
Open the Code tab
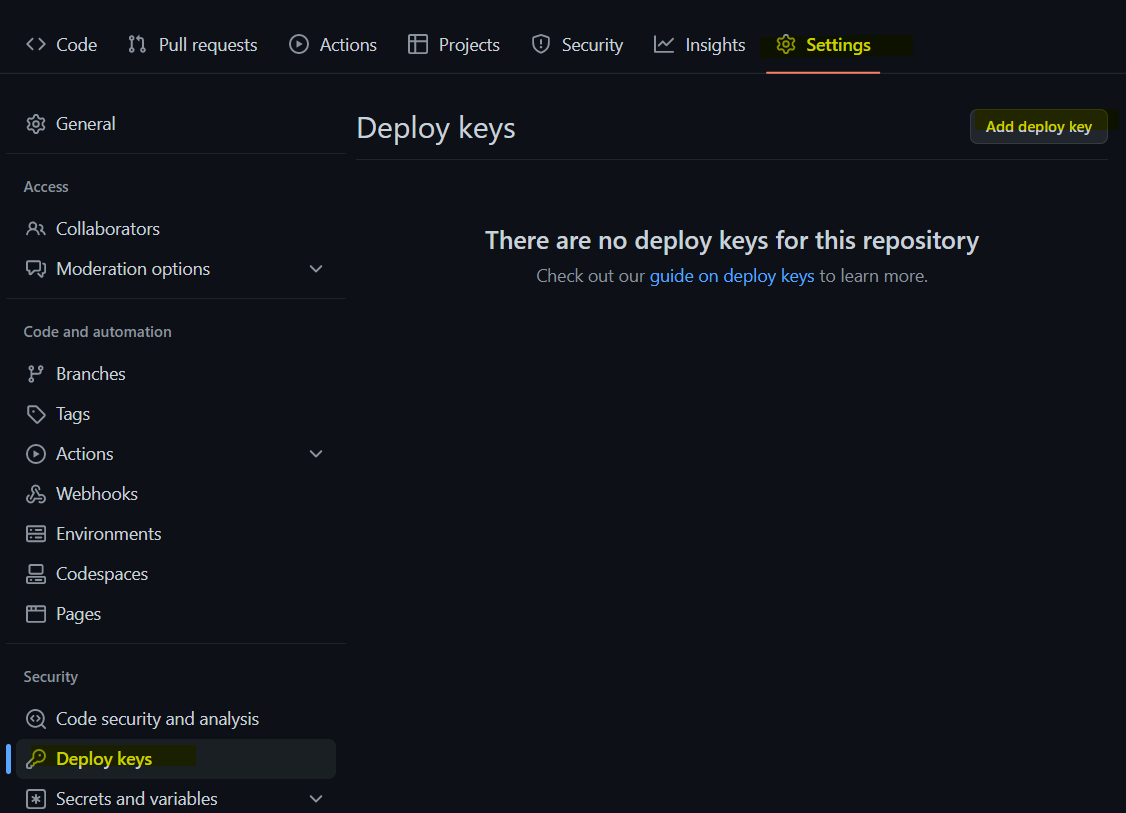tap(62, 45)
